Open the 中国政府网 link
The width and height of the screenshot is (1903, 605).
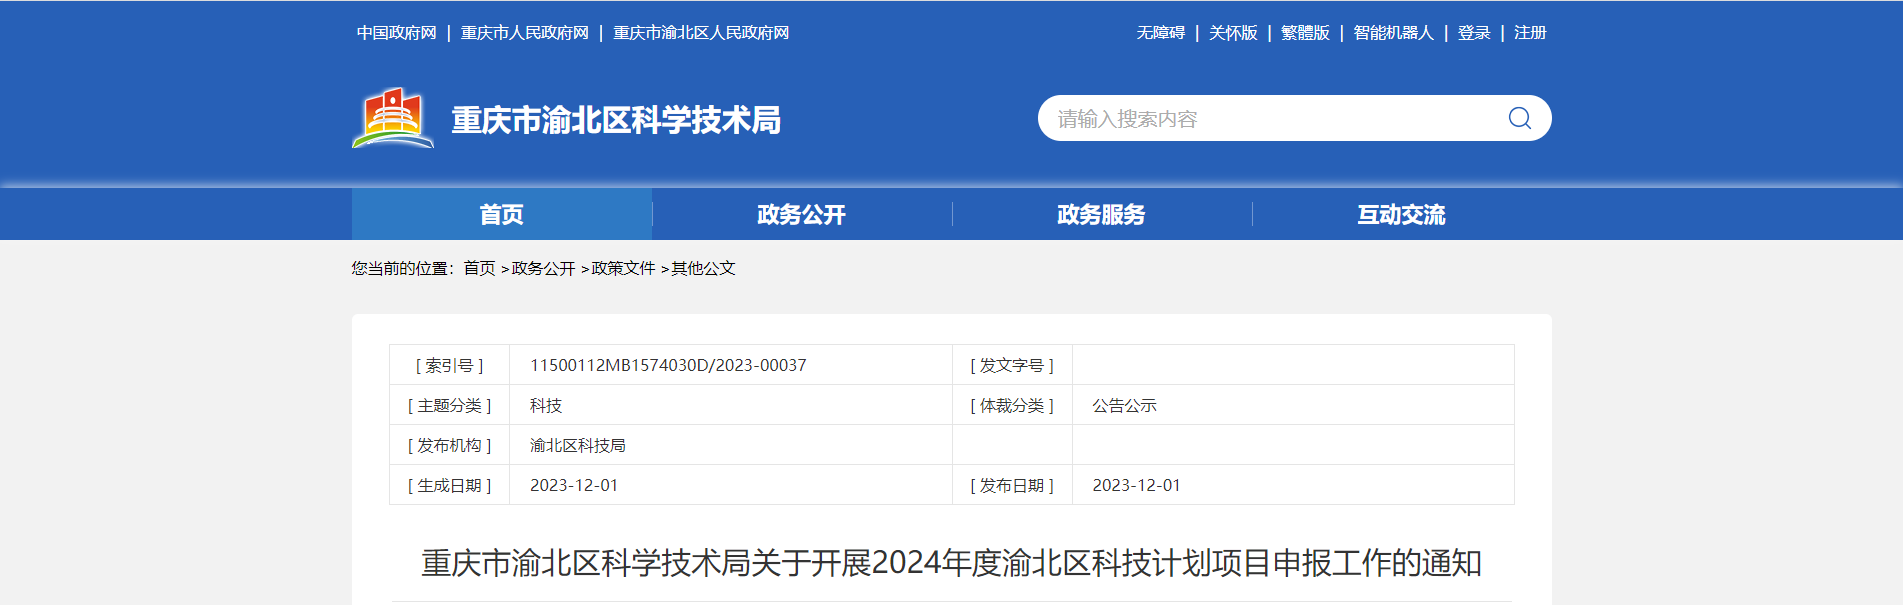(x=397, y=33)
